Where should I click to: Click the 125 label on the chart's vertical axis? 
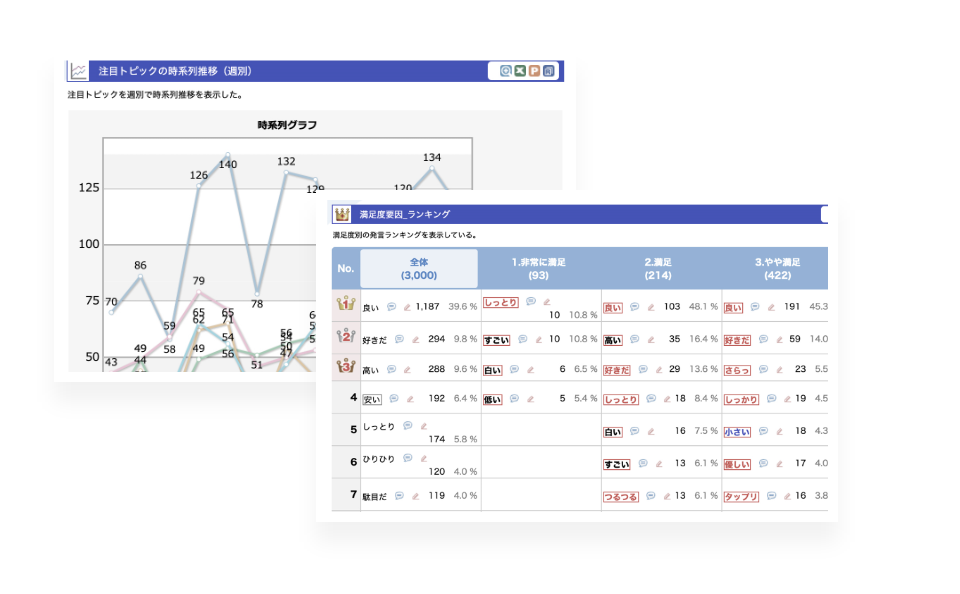click(x=89, y=188)
